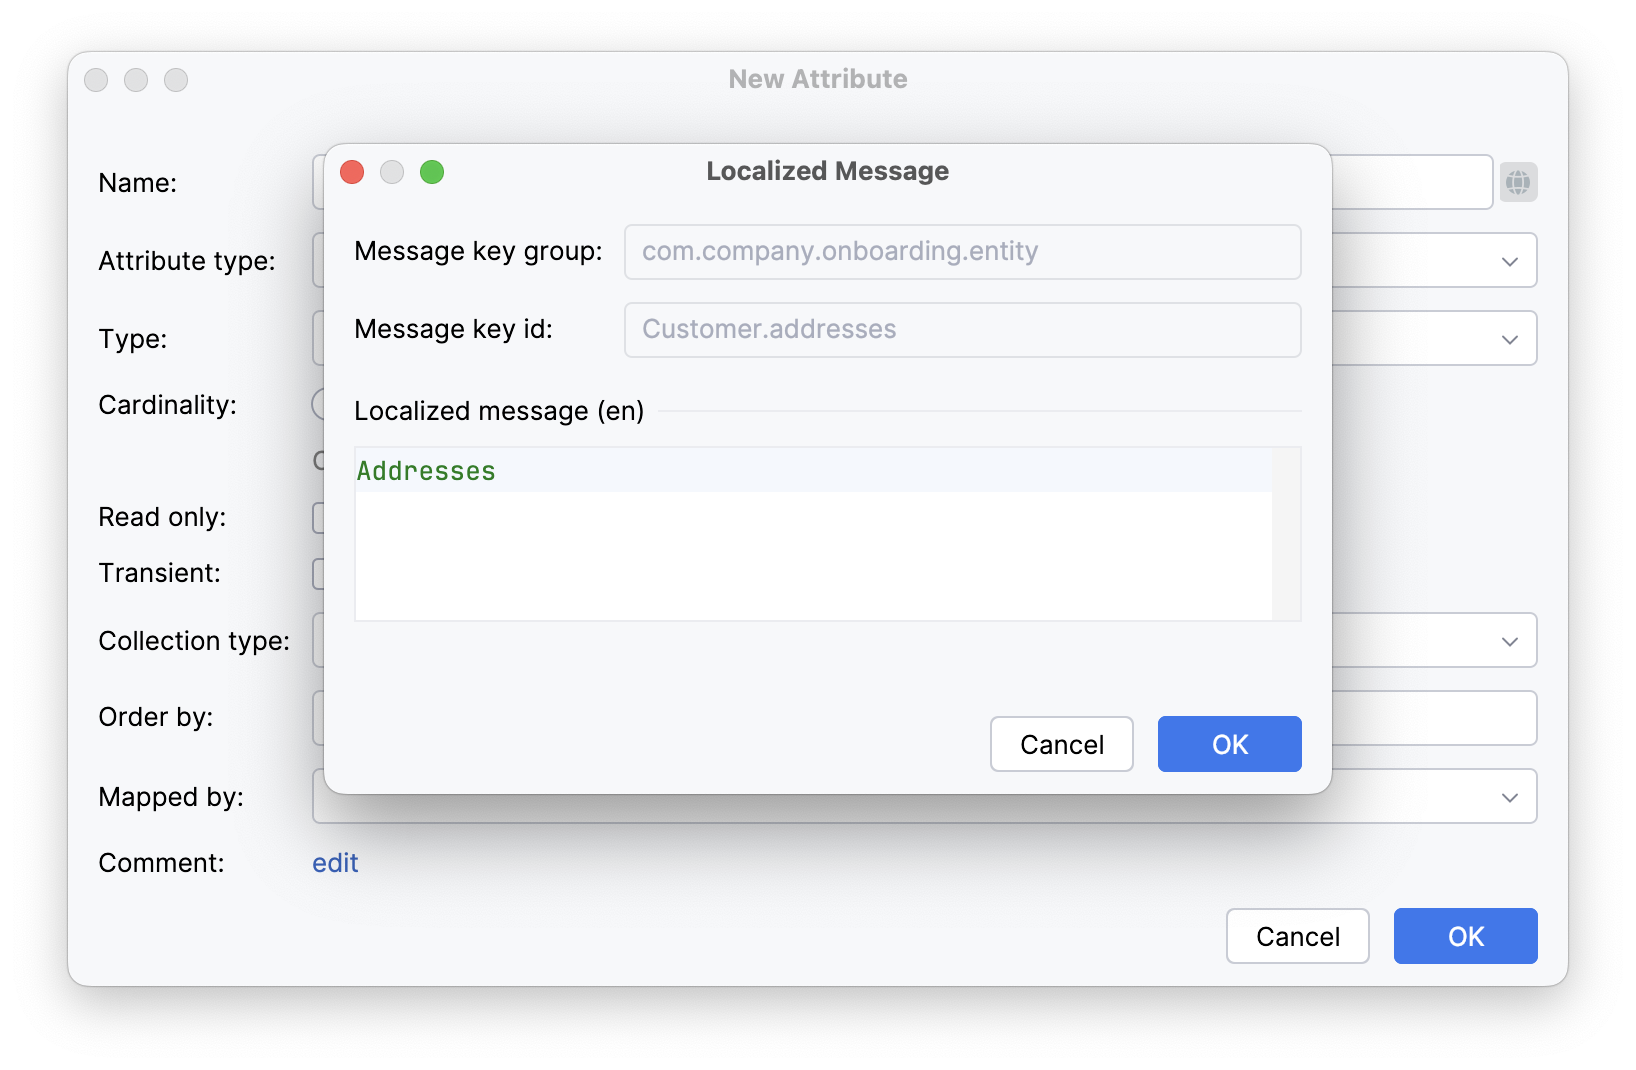Cancel the Localized Message dialog

[x=1061, y=744]
